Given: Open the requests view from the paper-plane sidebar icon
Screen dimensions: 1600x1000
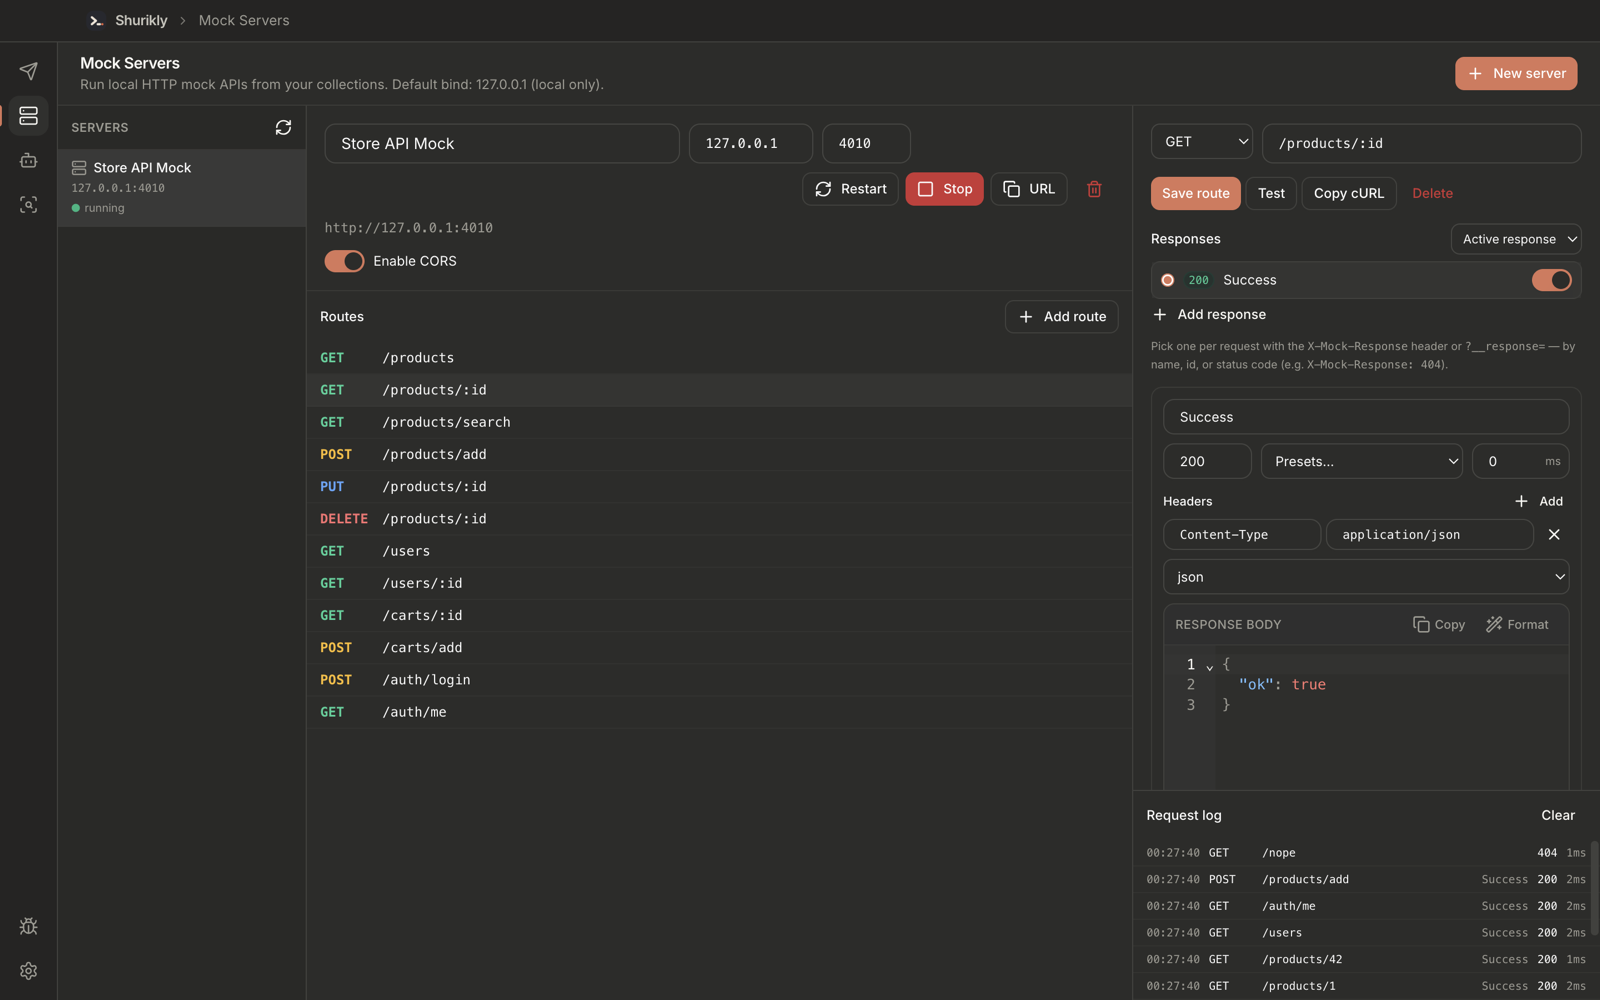Looking at the screenshot, I should (x=28, y=71).
